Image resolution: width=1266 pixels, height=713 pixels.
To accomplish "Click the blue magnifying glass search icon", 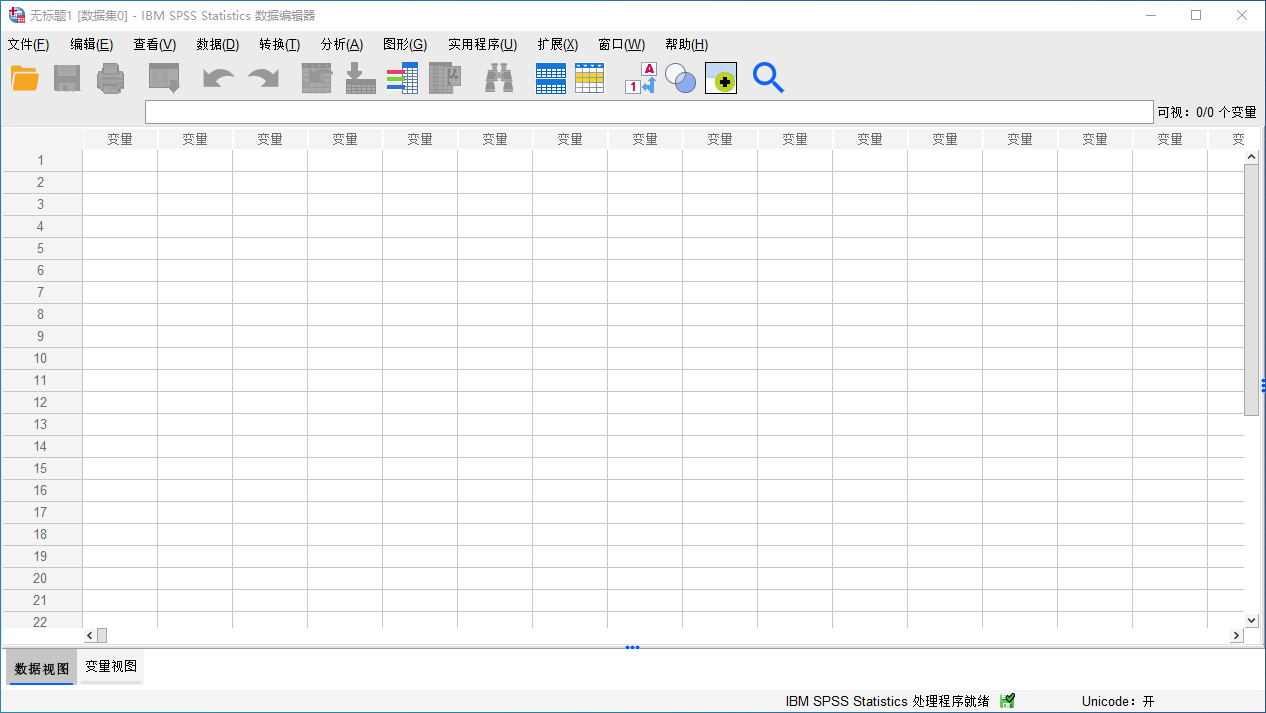I will pos(768,78).
